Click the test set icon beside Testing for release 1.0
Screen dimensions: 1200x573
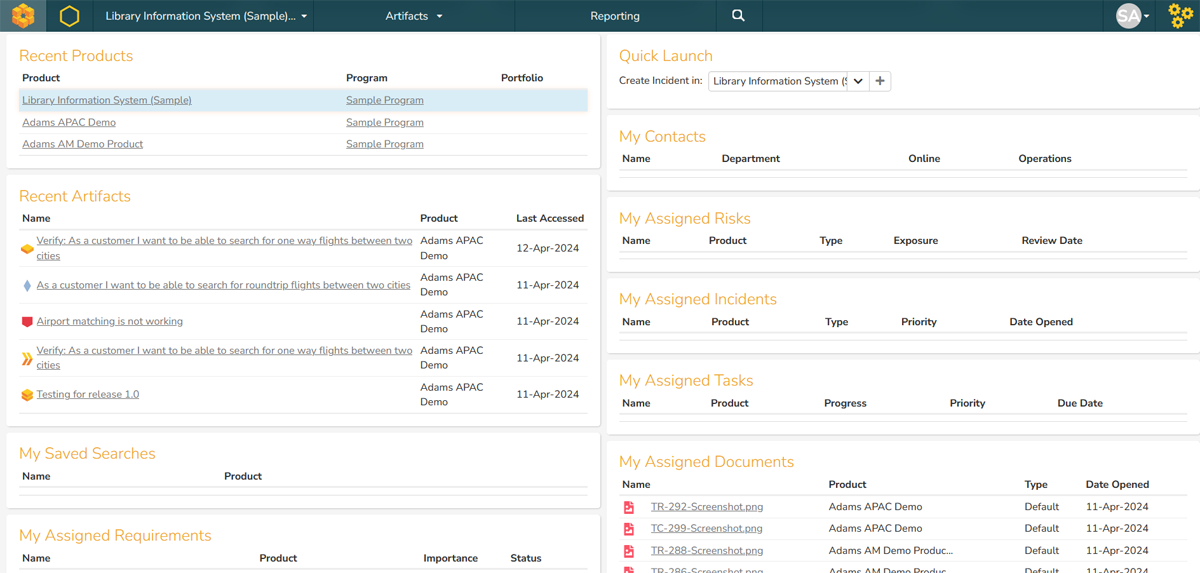pos(27,395)
